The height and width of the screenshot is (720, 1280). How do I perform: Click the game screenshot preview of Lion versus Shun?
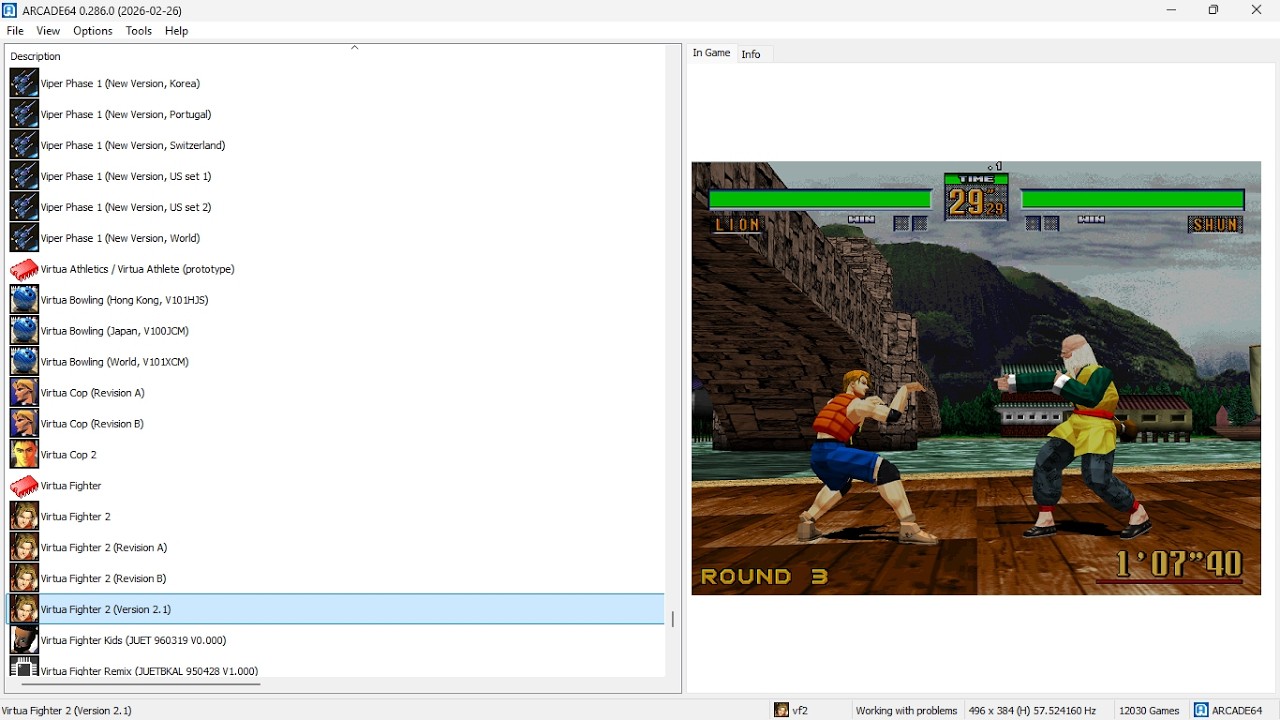[x=976, y=378]
